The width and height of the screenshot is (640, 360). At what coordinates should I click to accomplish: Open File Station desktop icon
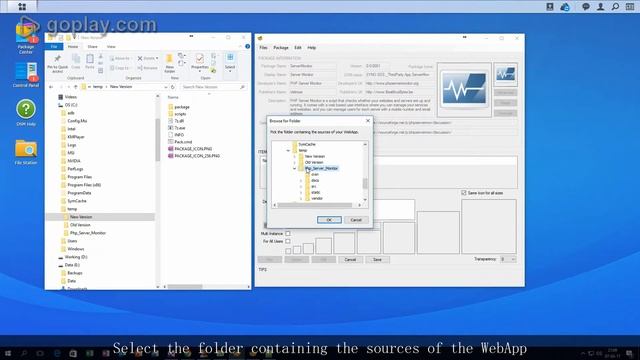[x=26, y=152]
